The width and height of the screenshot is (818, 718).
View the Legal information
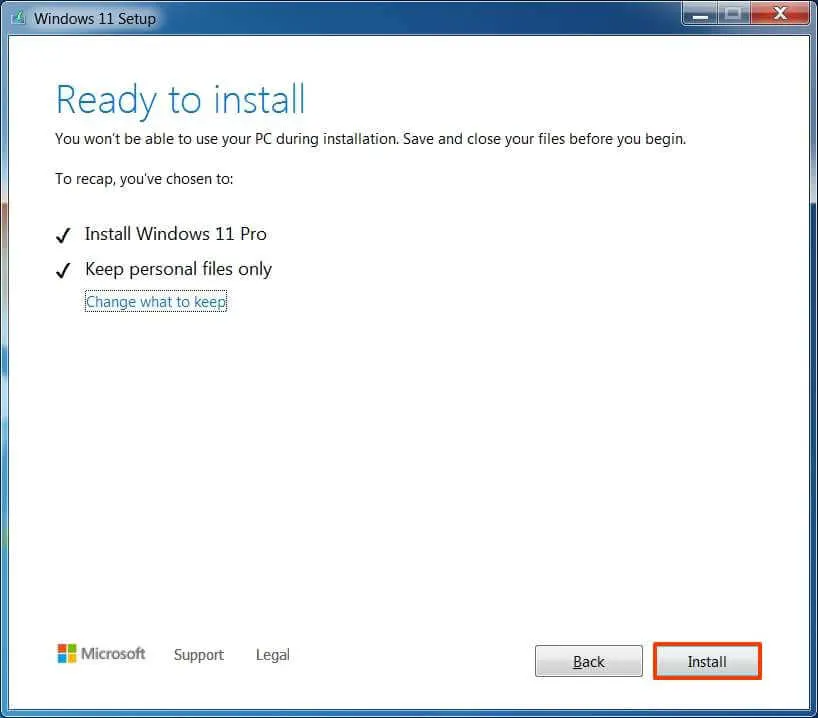272,655
